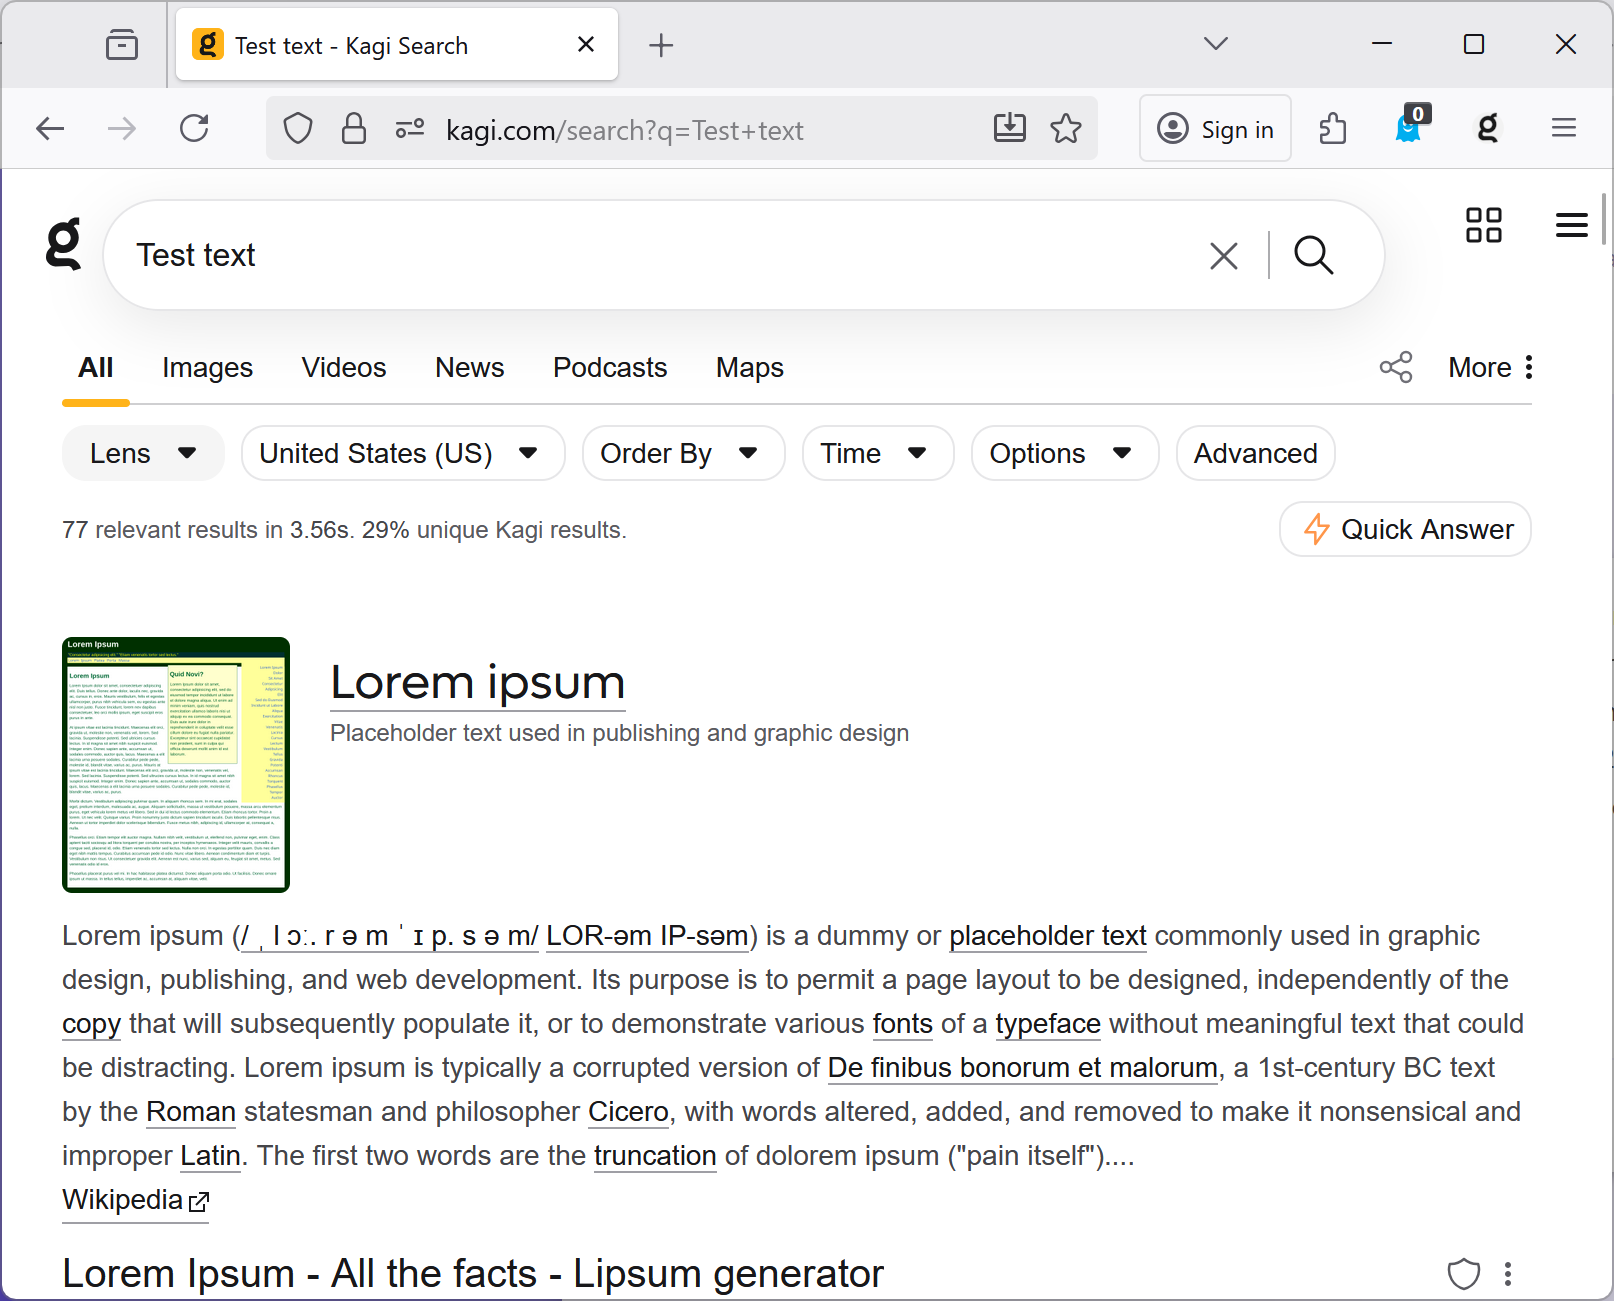Viewport: 1614px width, 1301px height.
Task: Click the share results icon
Action: point(1396,367)
